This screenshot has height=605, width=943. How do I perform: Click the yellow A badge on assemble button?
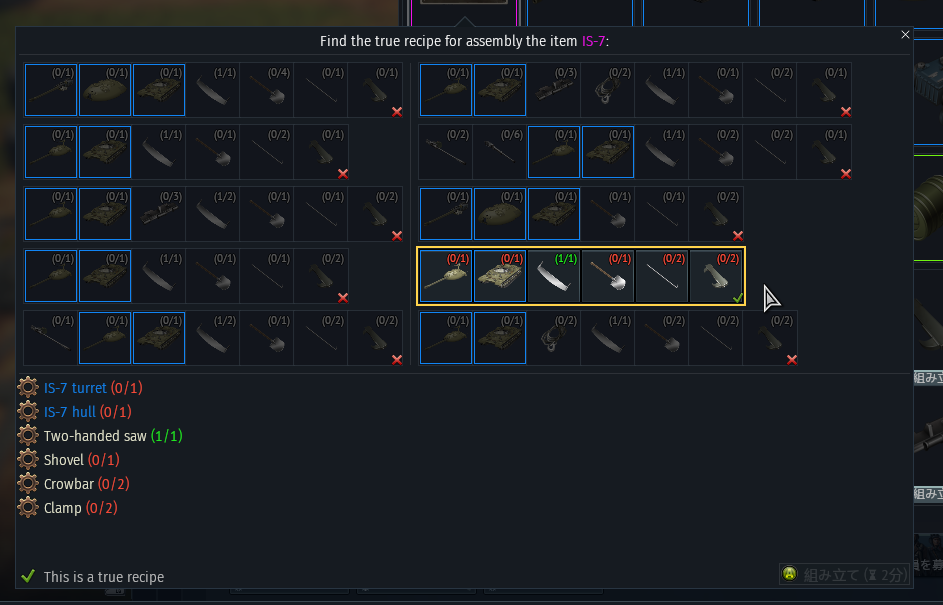(x=790, y=574)
